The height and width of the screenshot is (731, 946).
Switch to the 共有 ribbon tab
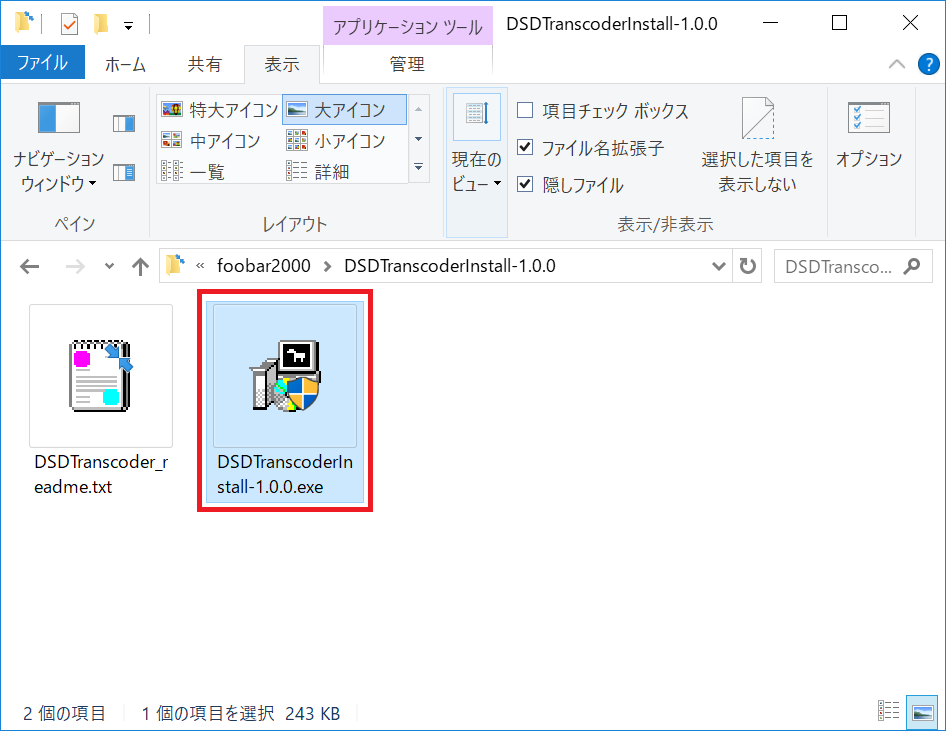click(205, 64)
